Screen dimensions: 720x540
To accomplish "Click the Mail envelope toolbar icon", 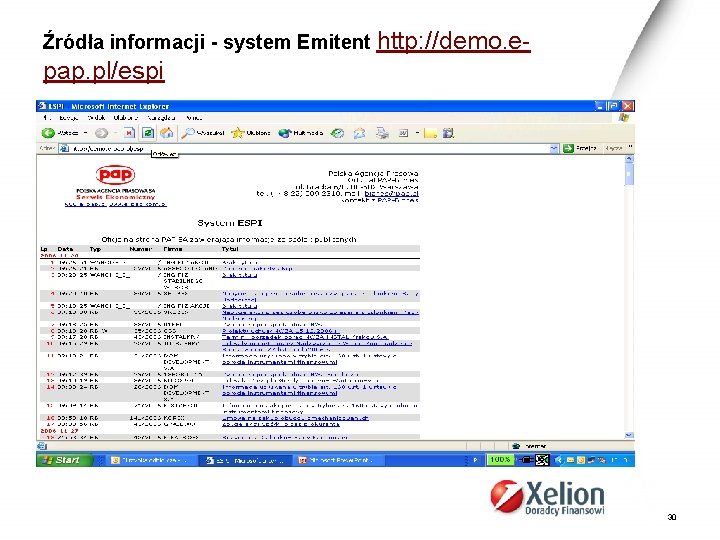I will [x=360, y=133].
